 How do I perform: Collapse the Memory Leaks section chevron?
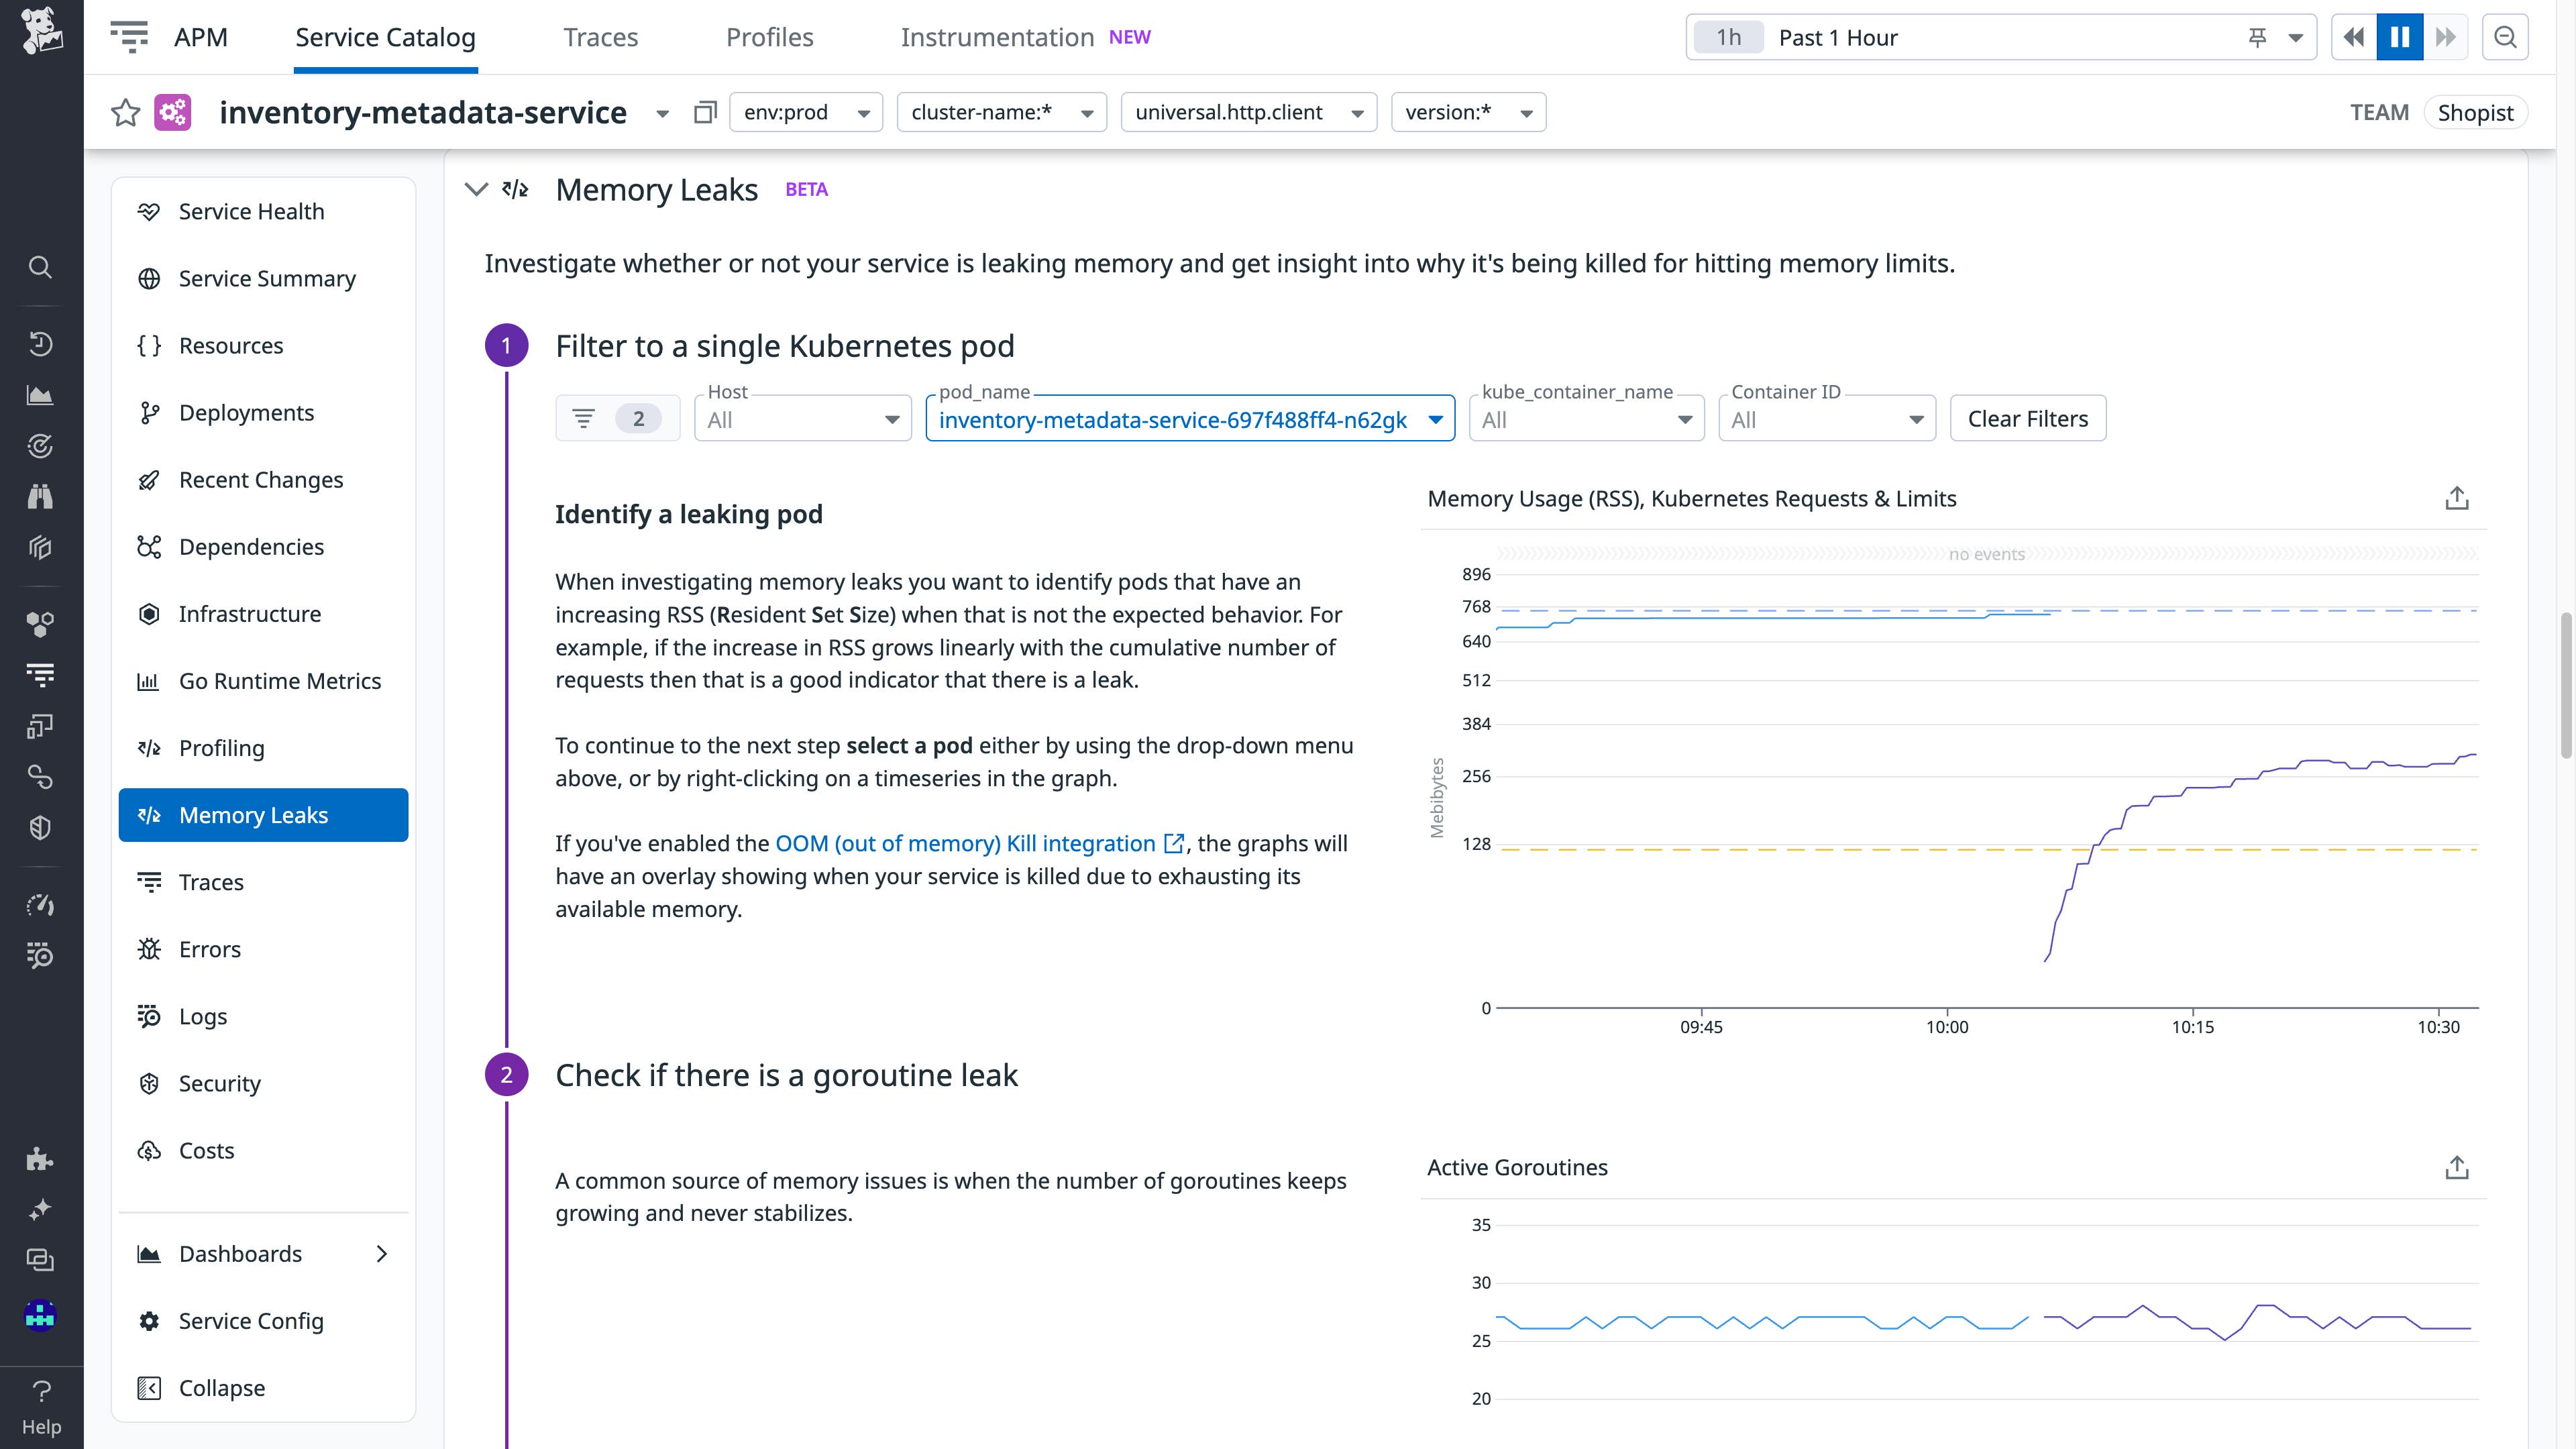coord(476,189)
